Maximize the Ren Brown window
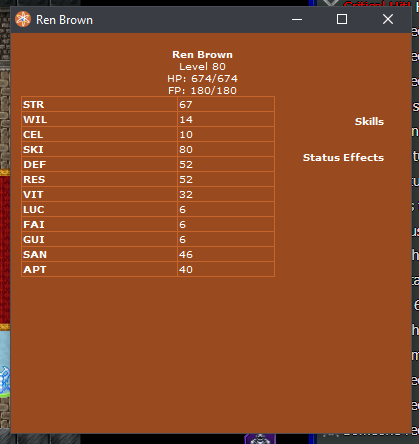Screen dimensions: 419x444 [x=342, y=19]
